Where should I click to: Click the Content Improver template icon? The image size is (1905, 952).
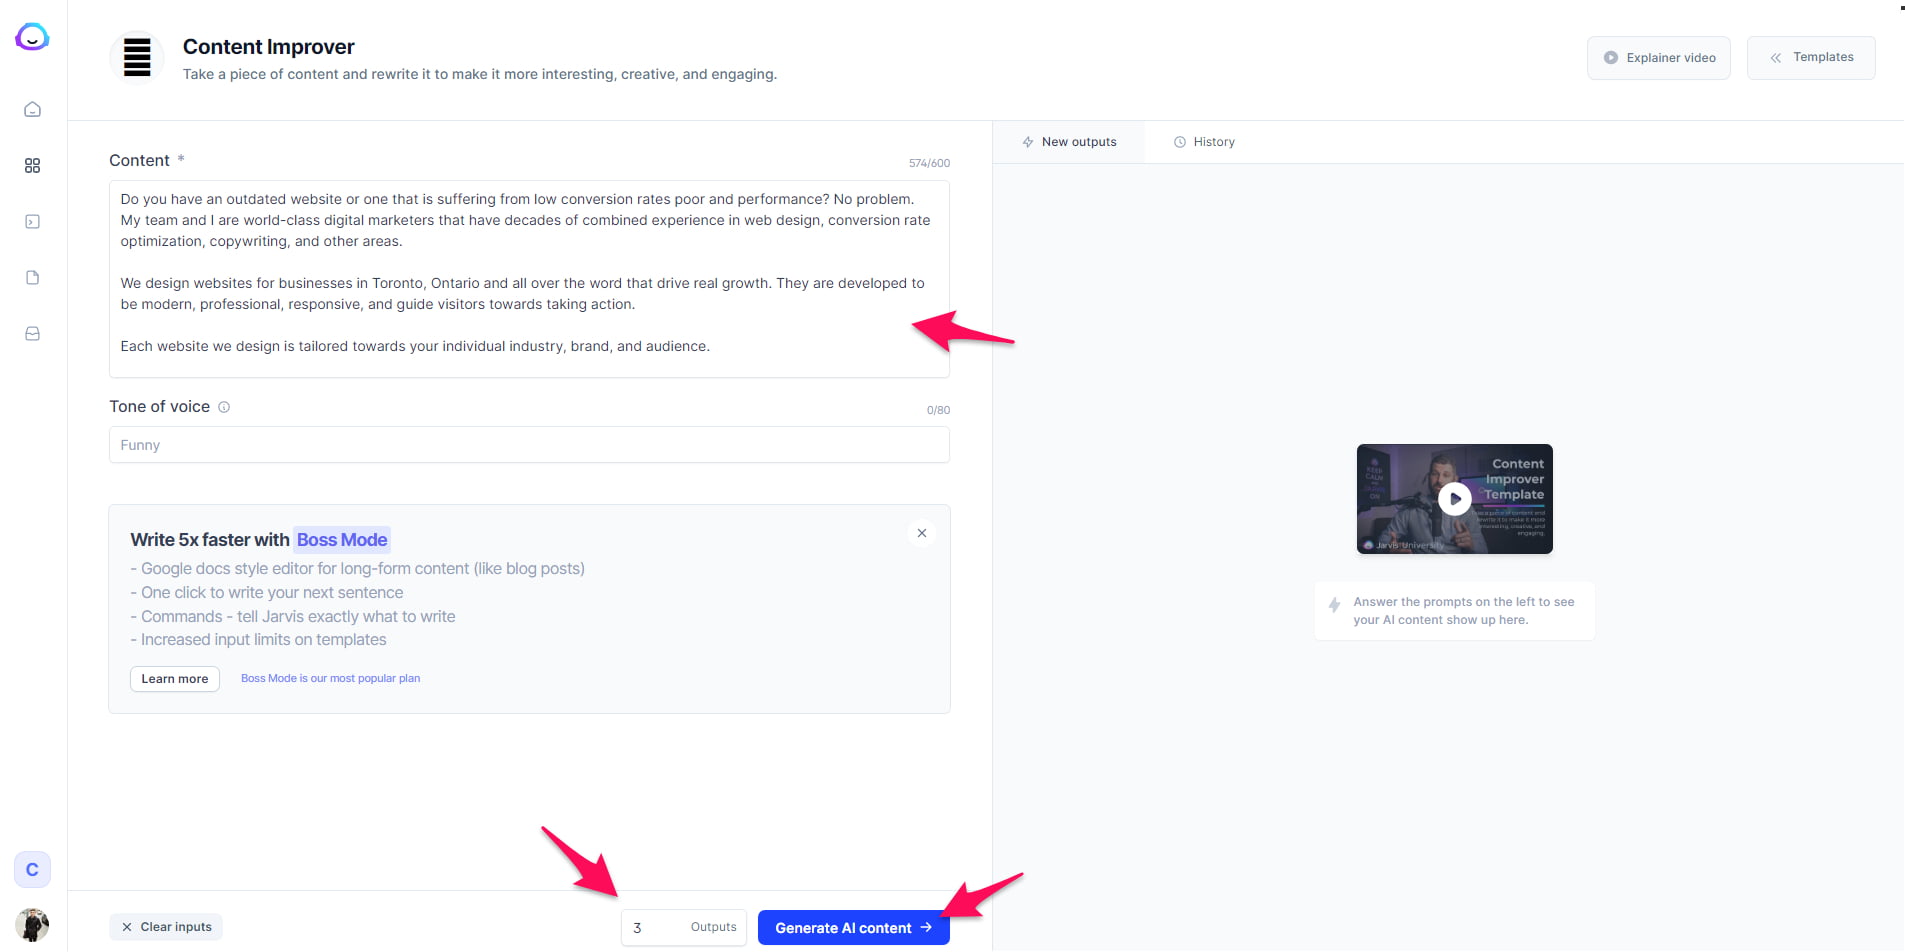[x=137, y=57]
